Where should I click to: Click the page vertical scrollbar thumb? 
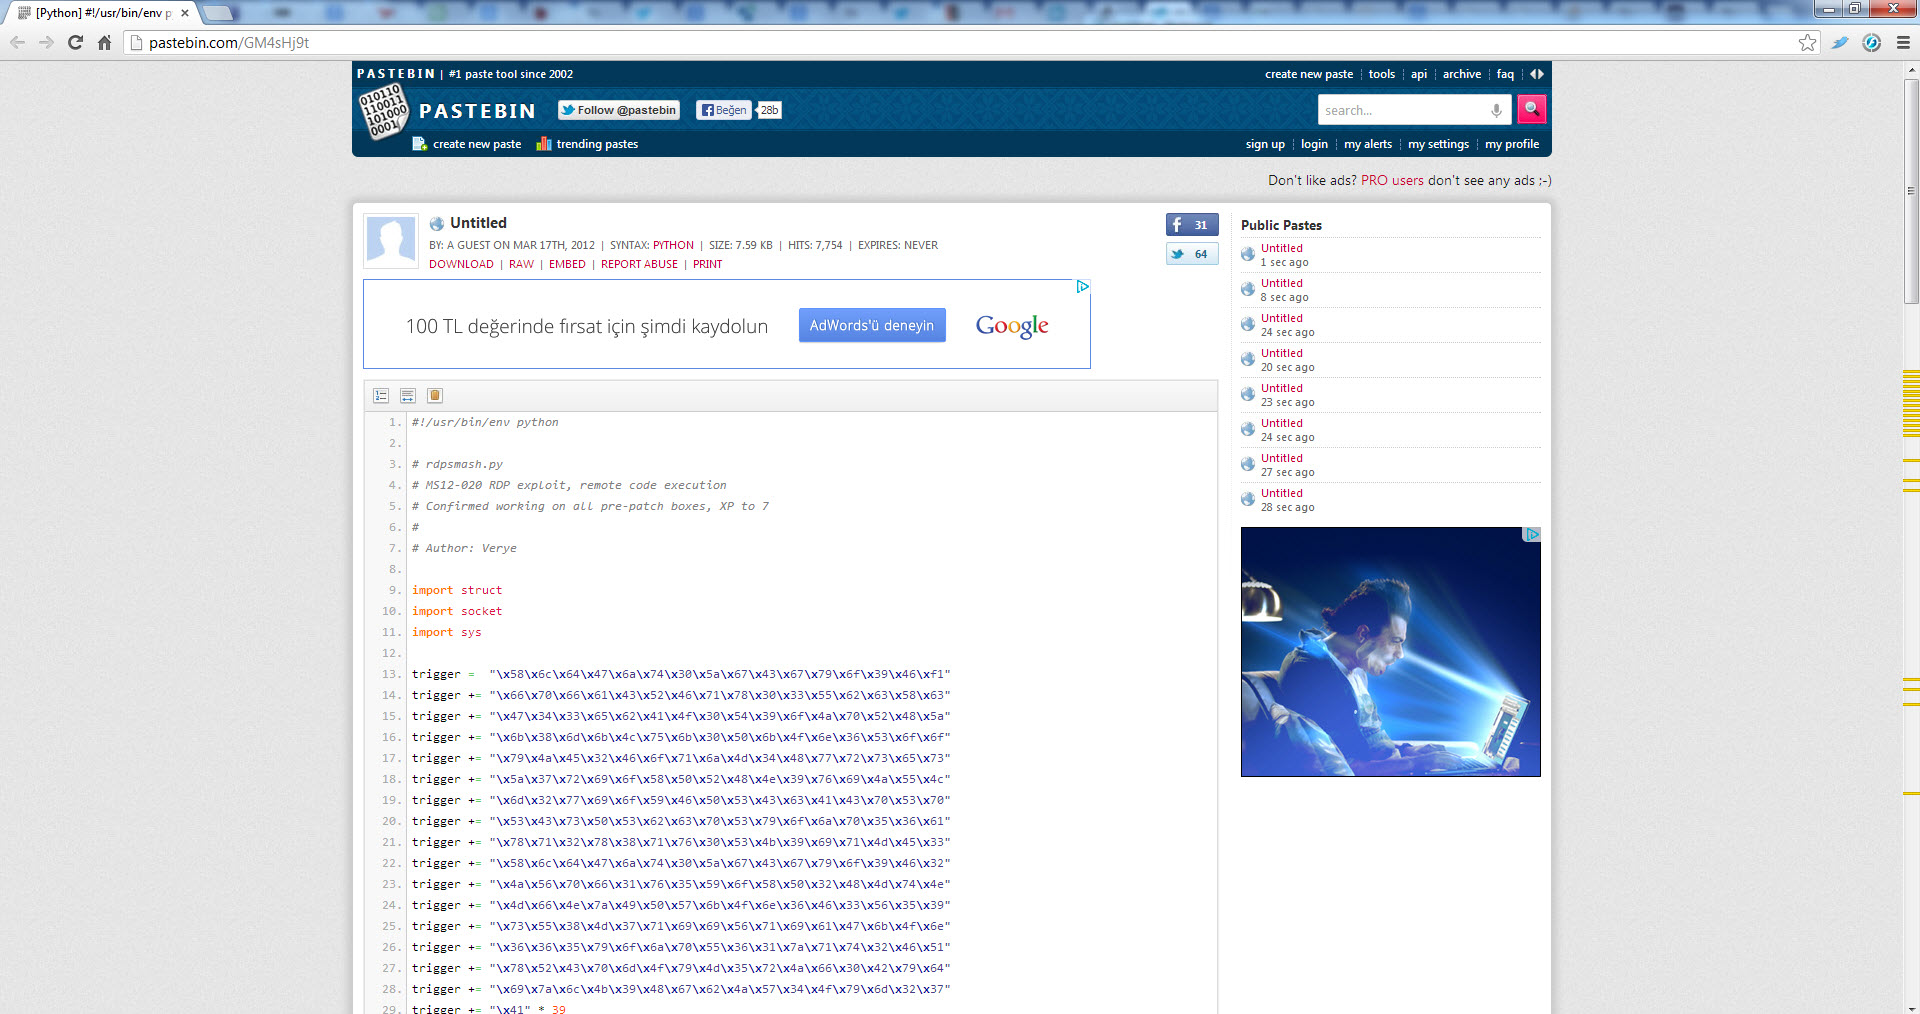tap(1911, 190)
